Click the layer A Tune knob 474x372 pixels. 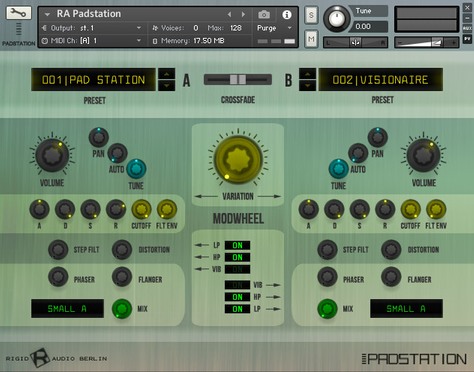pos(136,169)
